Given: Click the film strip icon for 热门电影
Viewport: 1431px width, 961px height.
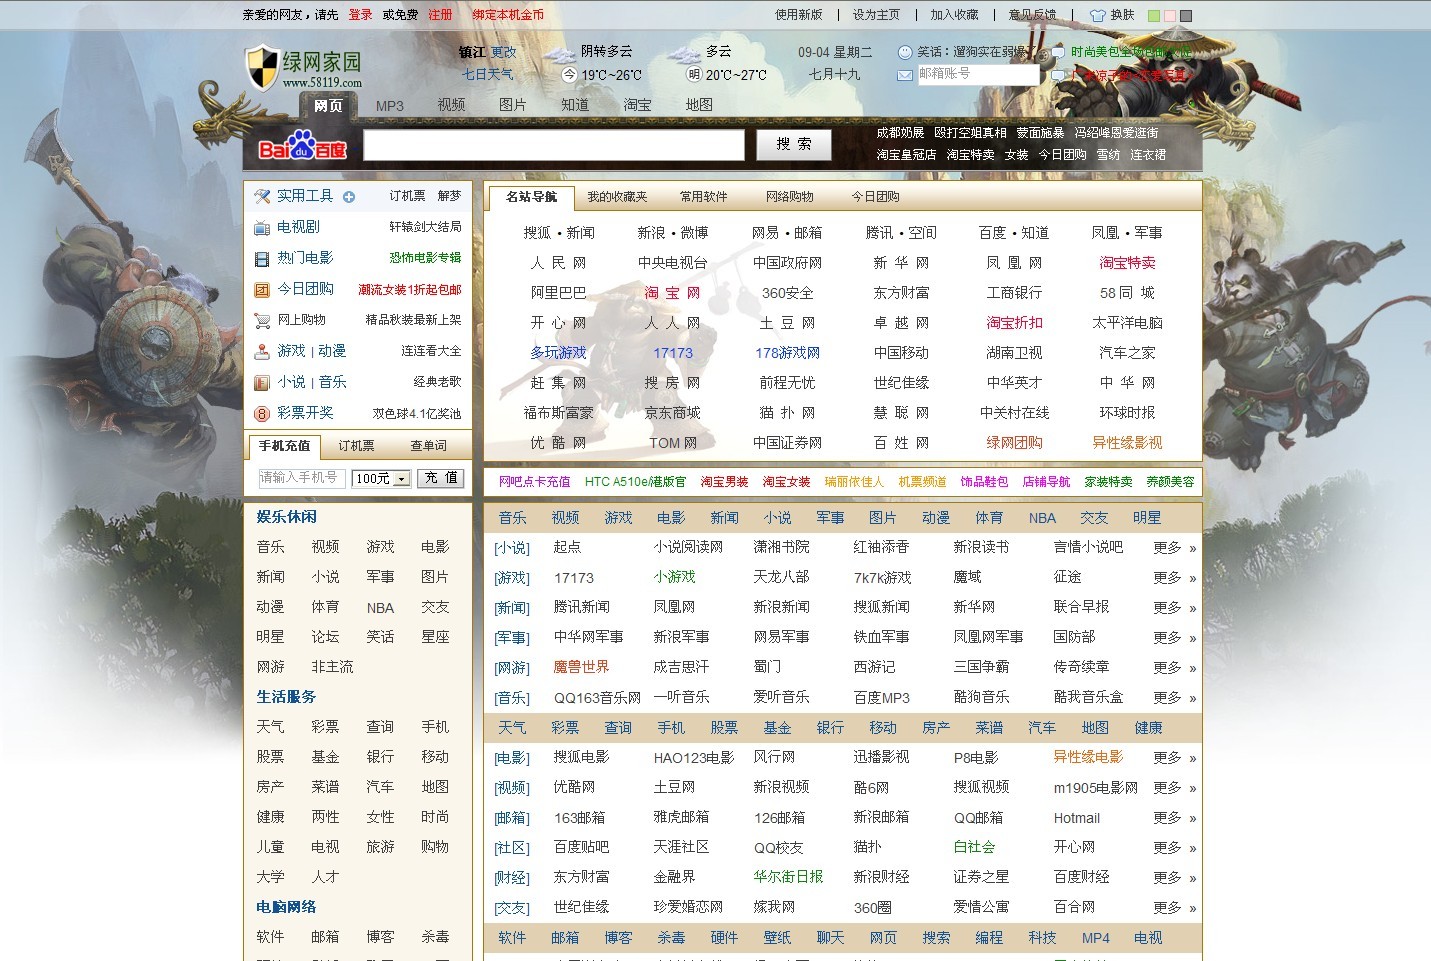Looking at the screenshot, I should tap(262, 259).
